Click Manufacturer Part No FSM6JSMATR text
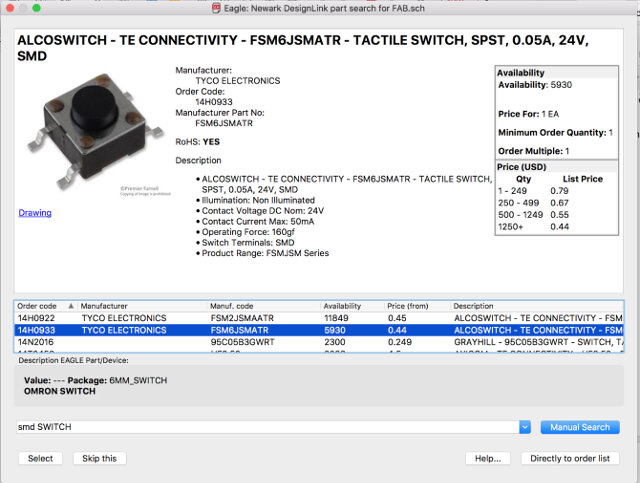 224,123
